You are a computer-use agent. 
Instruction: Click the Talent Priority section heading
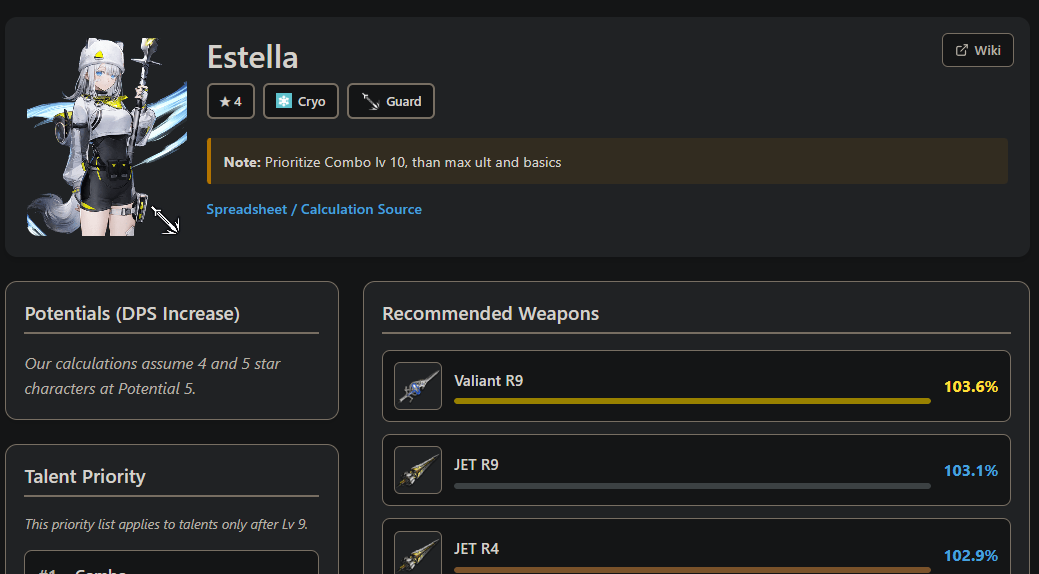click(x=85, y=477)
